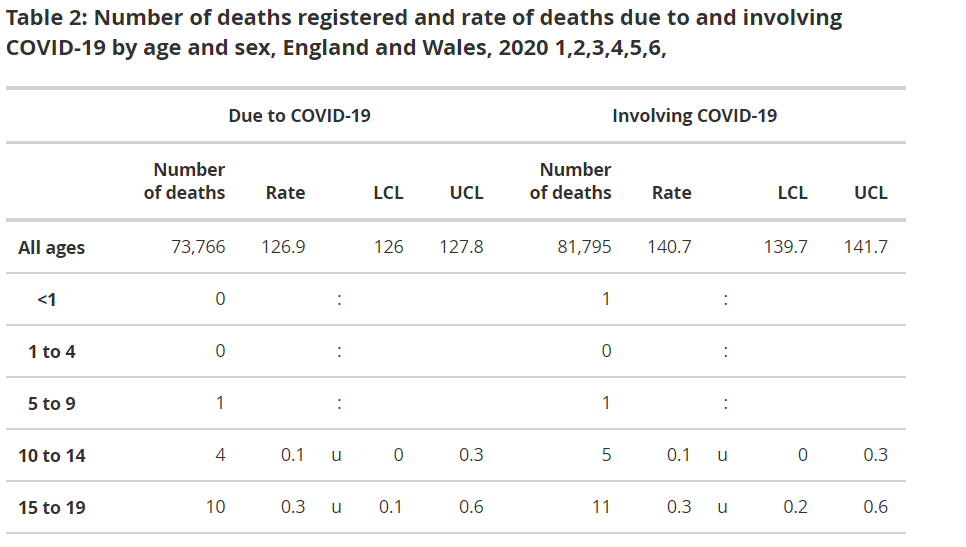Click the 'All ages' row label

pos(51,248)
